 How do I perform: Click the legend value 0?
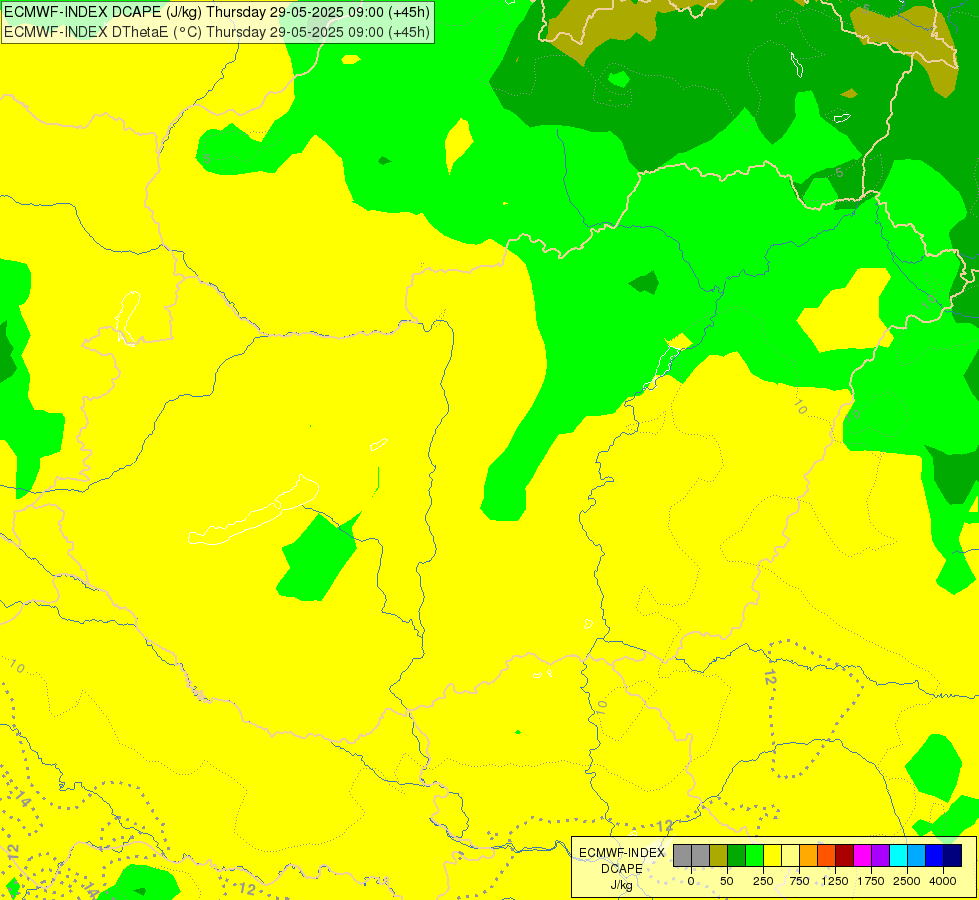pyautogui.click(x=691, y=881)
